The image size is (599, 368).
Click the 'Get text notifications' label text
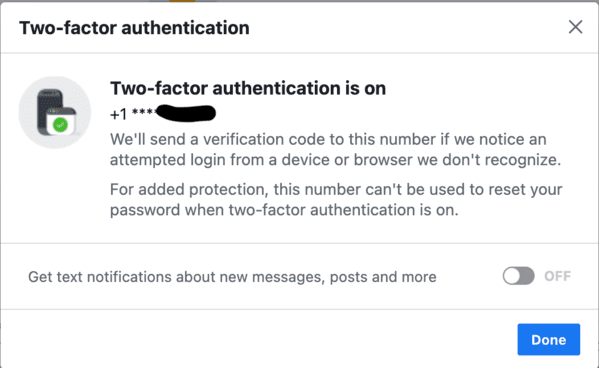click(x=232, y=277)
